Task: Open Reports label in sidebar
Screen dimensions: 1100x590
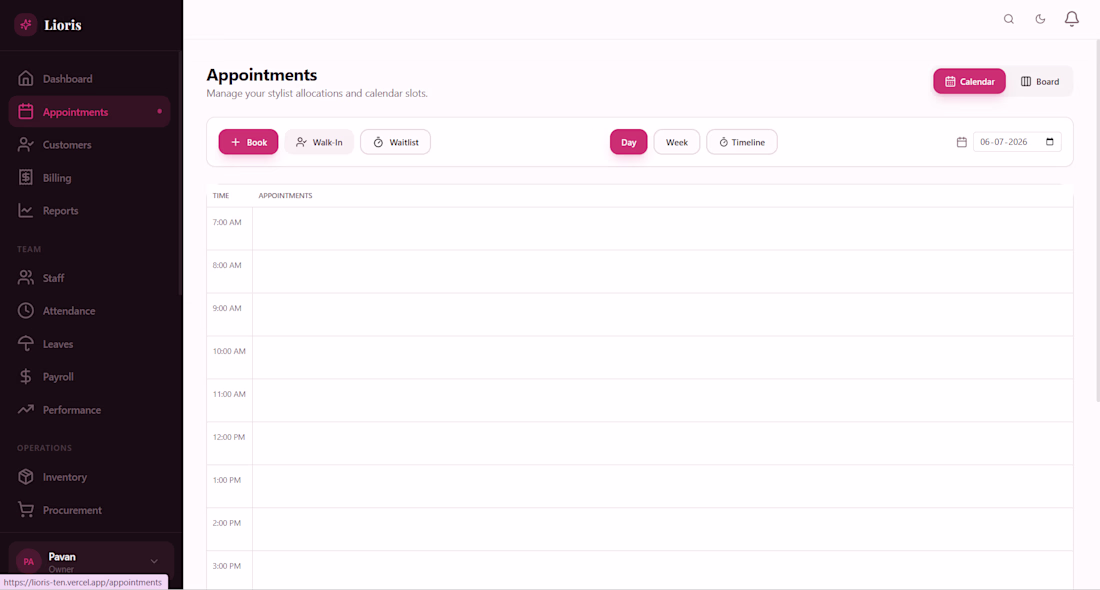Action: click(x=60, y=210)
